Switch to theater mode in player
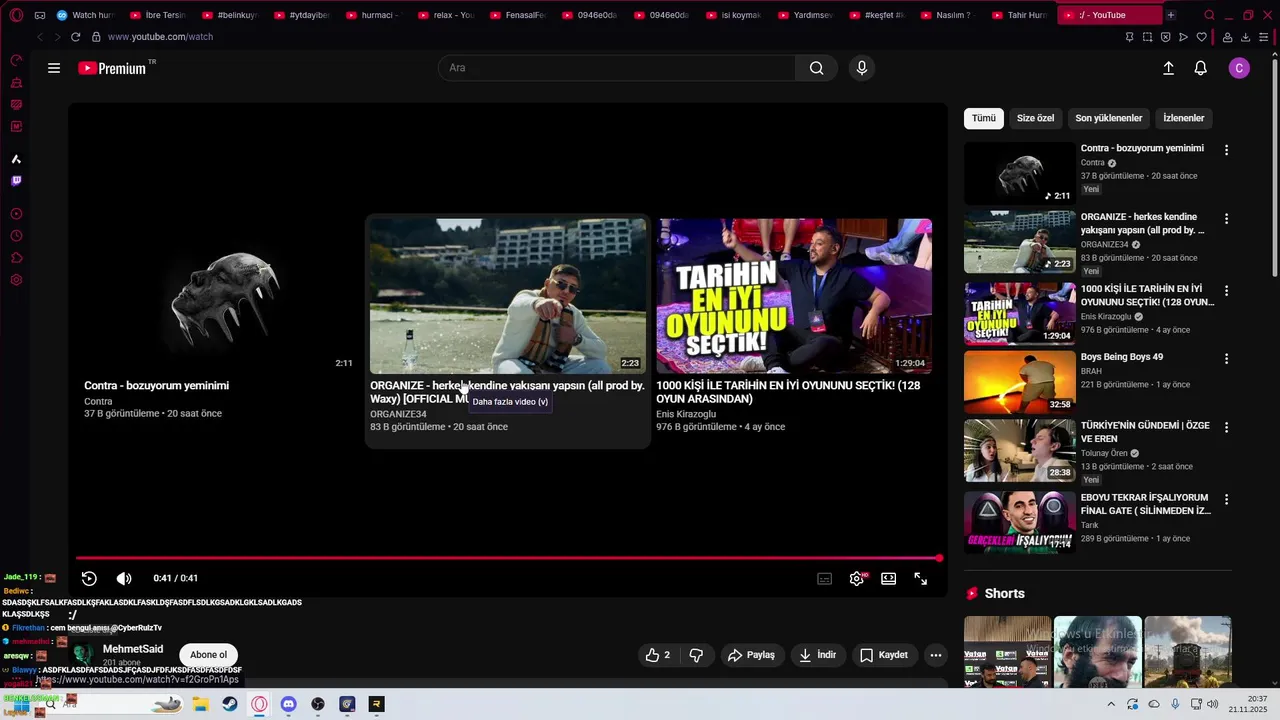The width and height of the screenshot is (1280, 720). [x=888, y=578]
